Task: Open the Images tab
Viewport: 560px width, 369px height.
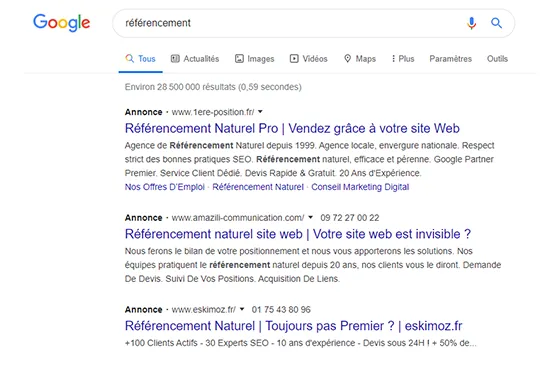Action: click(254, 59)
